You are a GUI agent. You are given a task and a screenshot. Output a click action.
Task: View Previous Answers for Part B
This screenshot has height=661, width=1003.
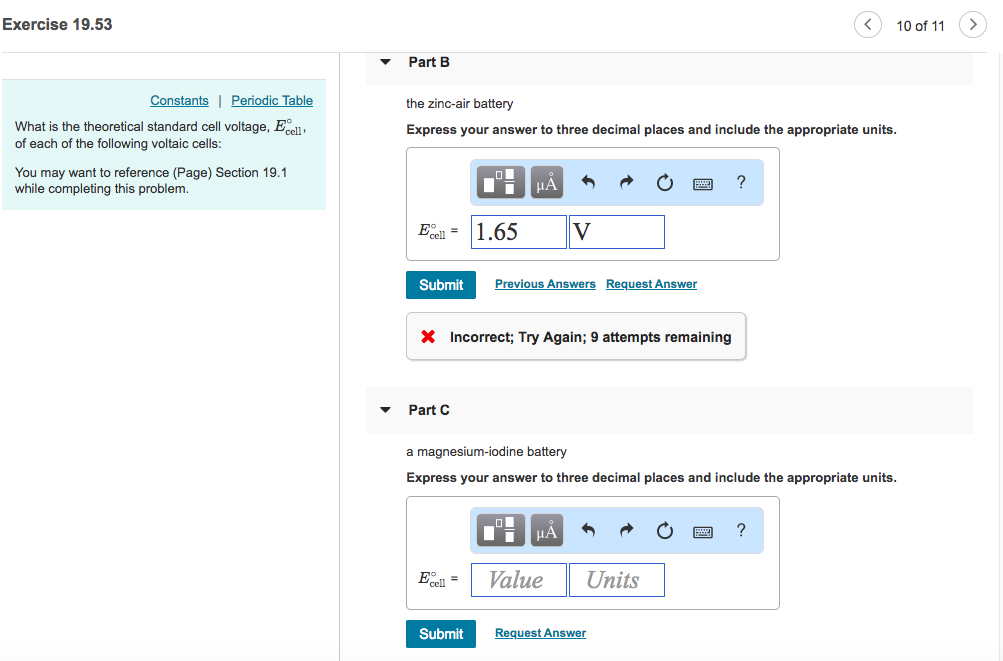point(544,284)
